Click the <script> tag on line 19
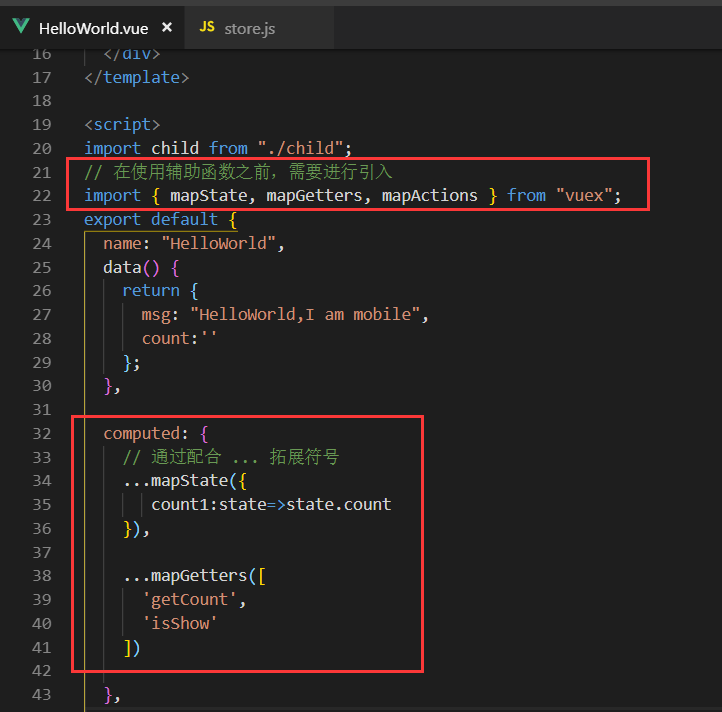 click(122, 124)
